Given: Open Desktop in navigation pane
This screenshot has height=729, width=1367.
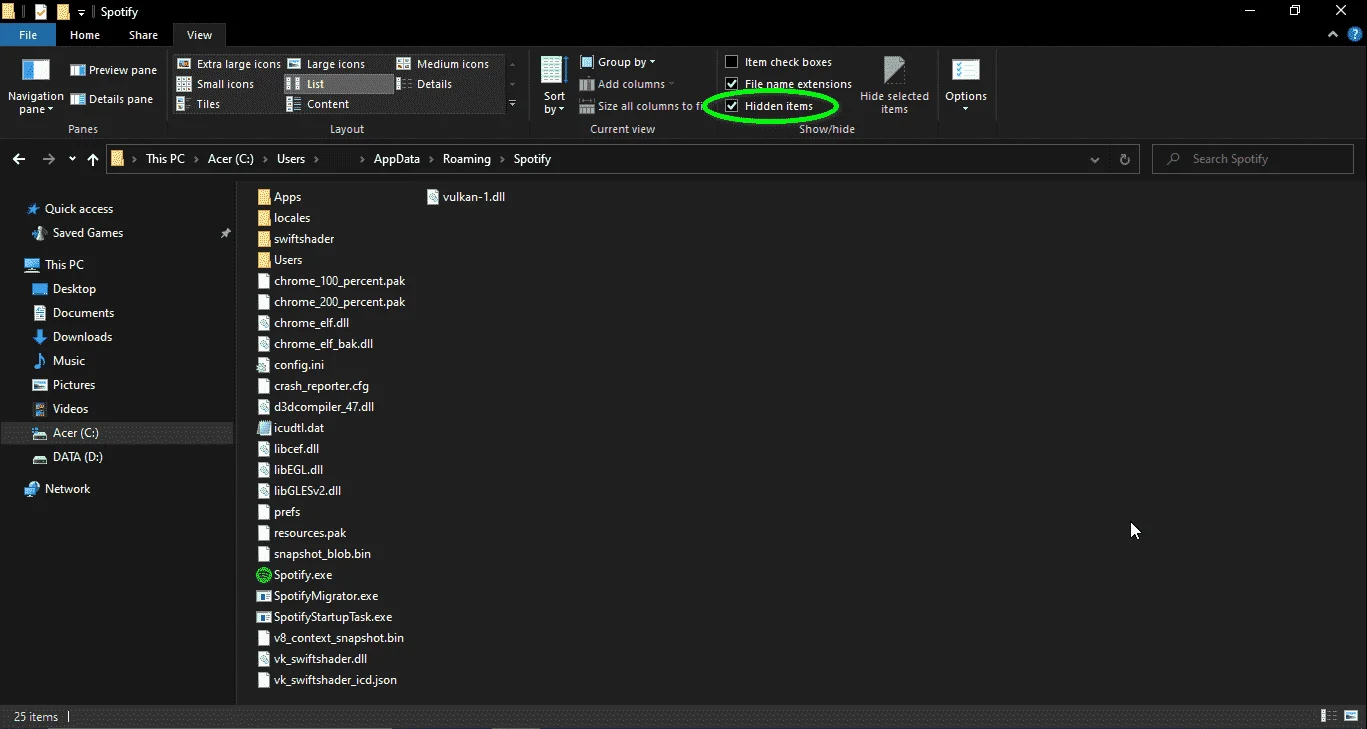Looking at the screenshot, I should point(74,289).
